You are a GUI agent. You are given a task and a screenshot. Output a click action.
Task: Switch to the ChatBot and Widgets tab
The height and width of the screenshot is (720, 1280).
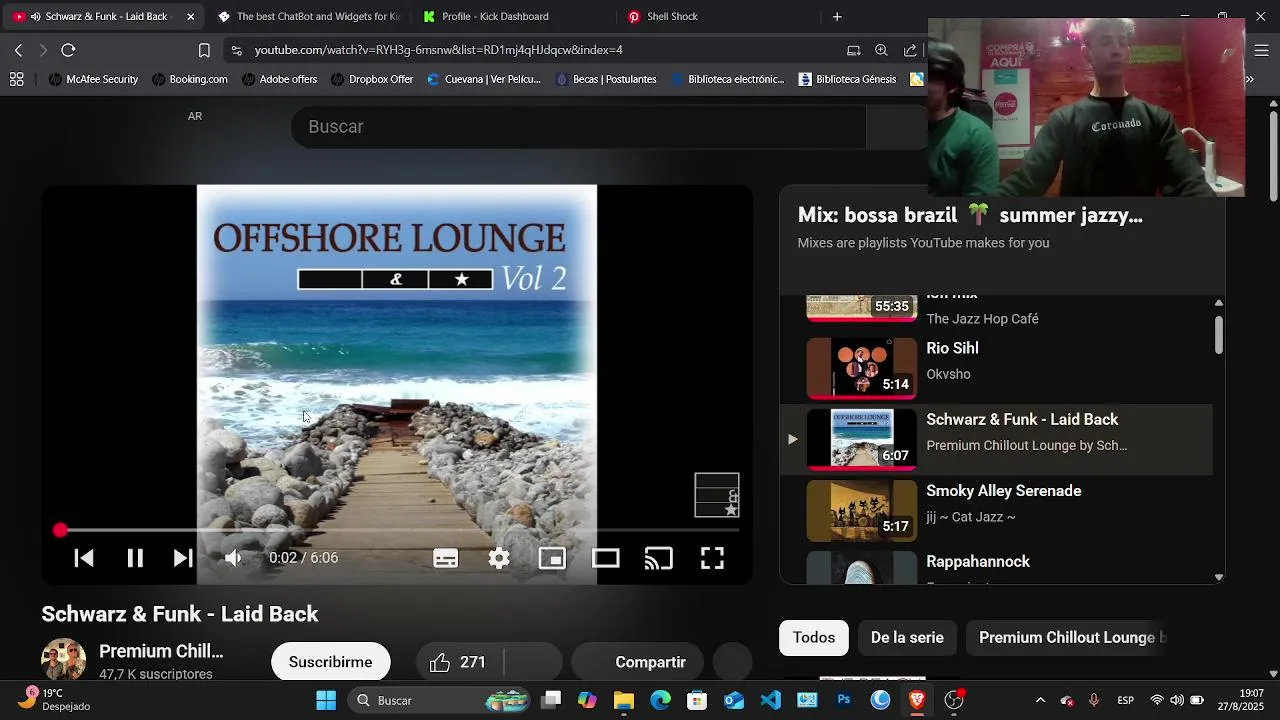click(x=309, y=16)
